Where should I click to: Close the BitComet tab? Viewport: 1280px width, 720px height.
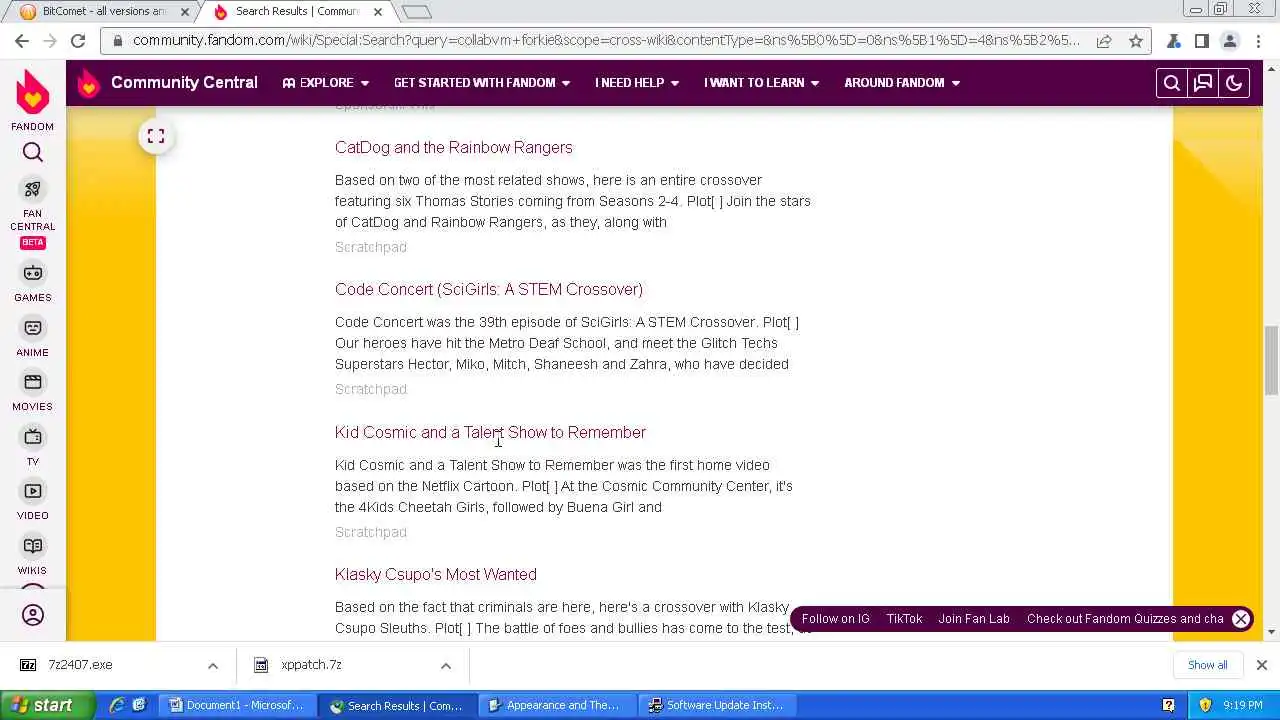click(185, 11)
